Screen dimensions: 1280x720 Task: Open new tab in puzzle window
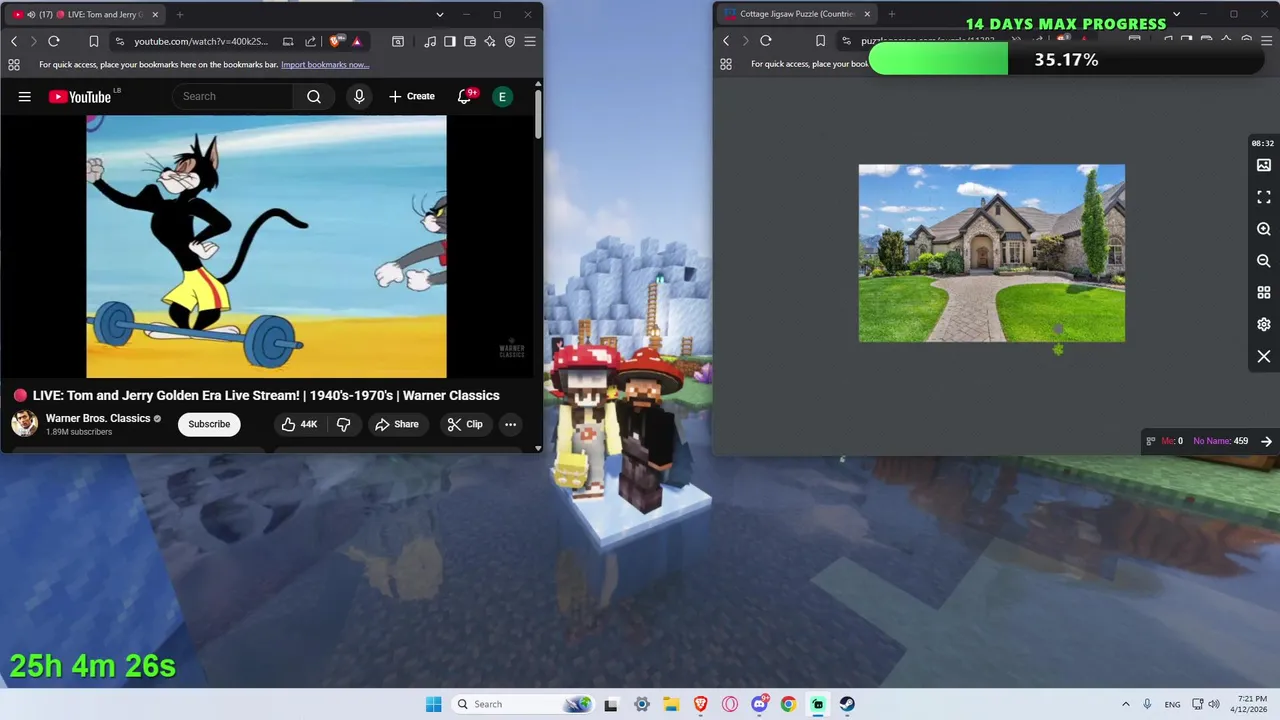tap(892, 14)
